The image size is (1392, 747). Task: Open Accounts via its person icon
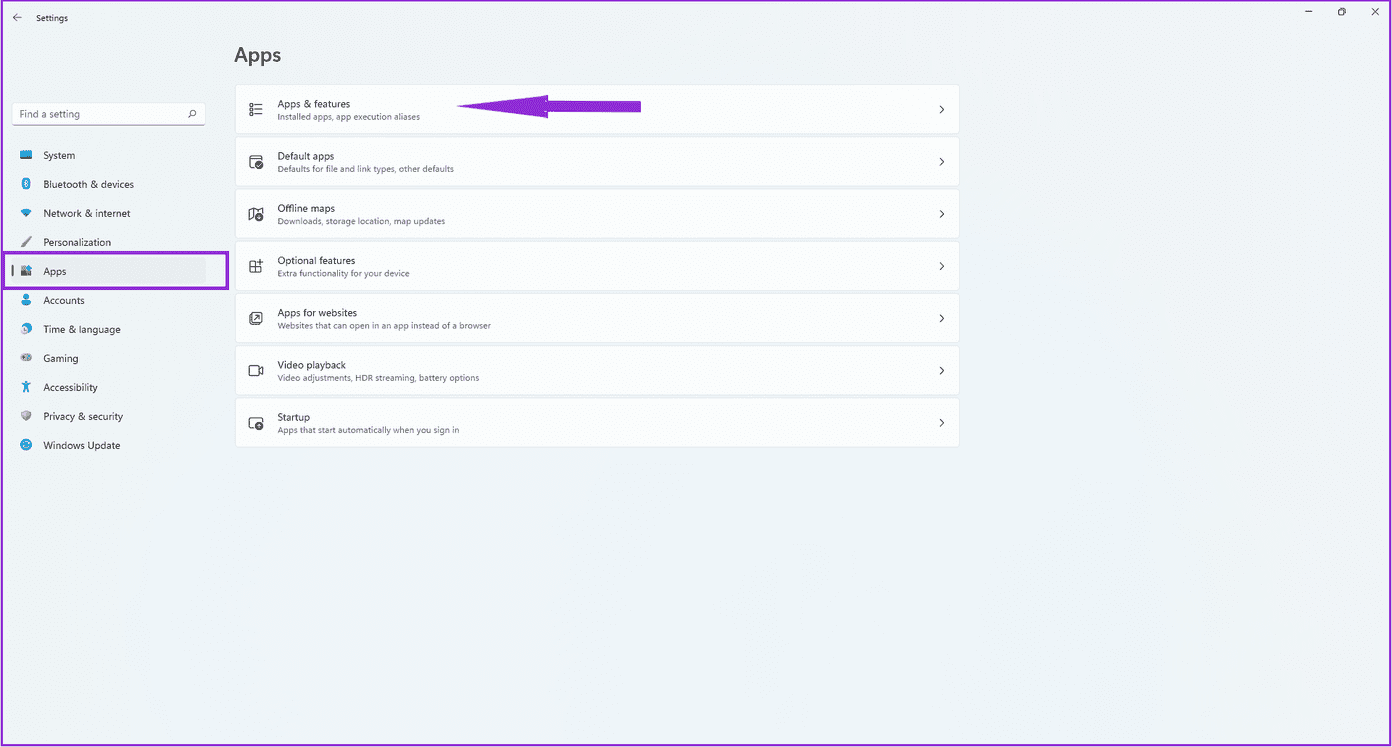point(26,300)
